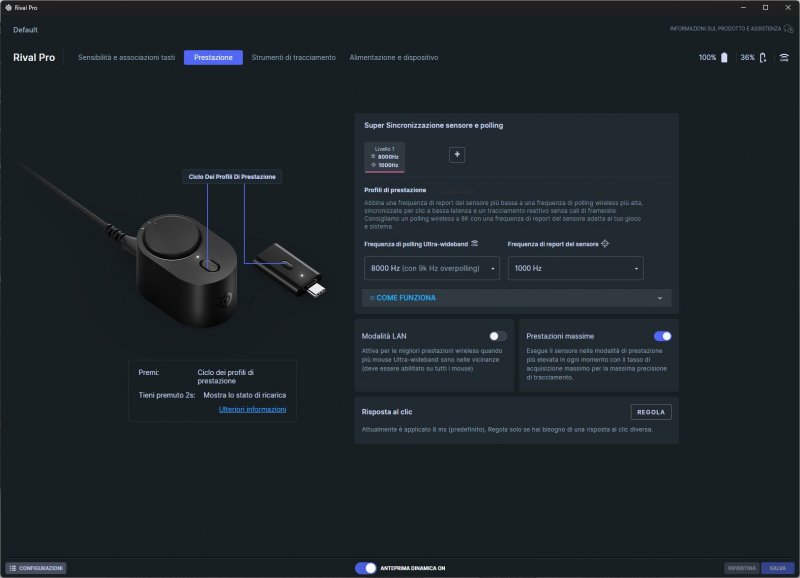Click the Default configuration label
800x578 pixels.
(x=26, y=30)
